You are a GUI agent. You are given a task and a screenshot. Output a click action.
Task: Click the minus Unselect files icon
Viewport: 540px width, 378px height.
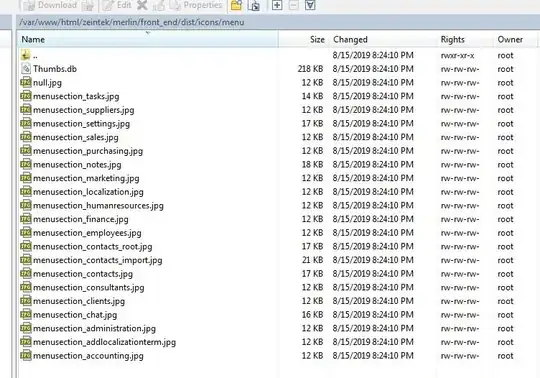[293, 5]
